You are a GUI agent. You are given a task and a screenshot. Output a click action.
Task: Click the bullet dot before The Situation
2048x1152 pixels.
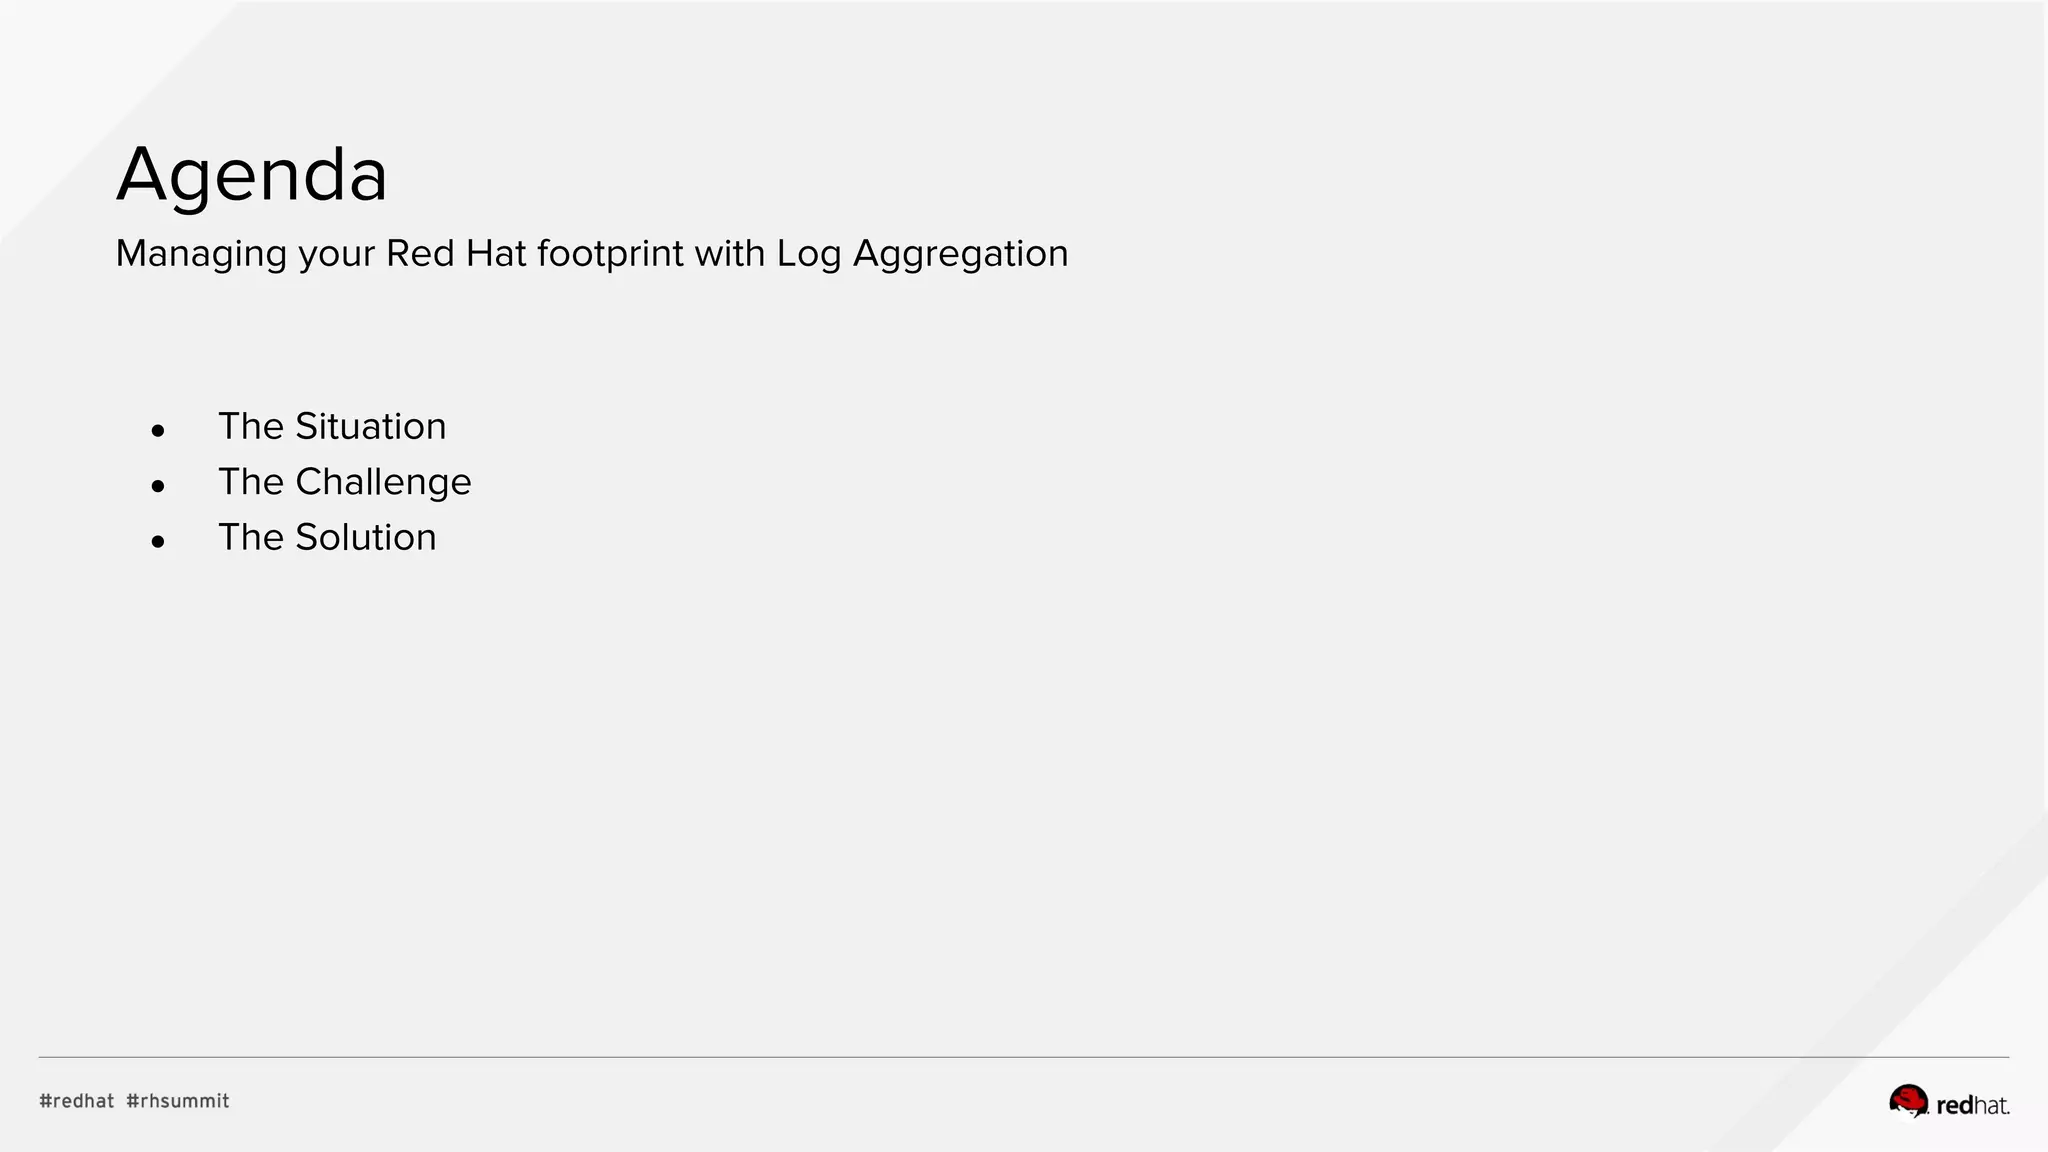pyautogui.click(x=158, y=431)
